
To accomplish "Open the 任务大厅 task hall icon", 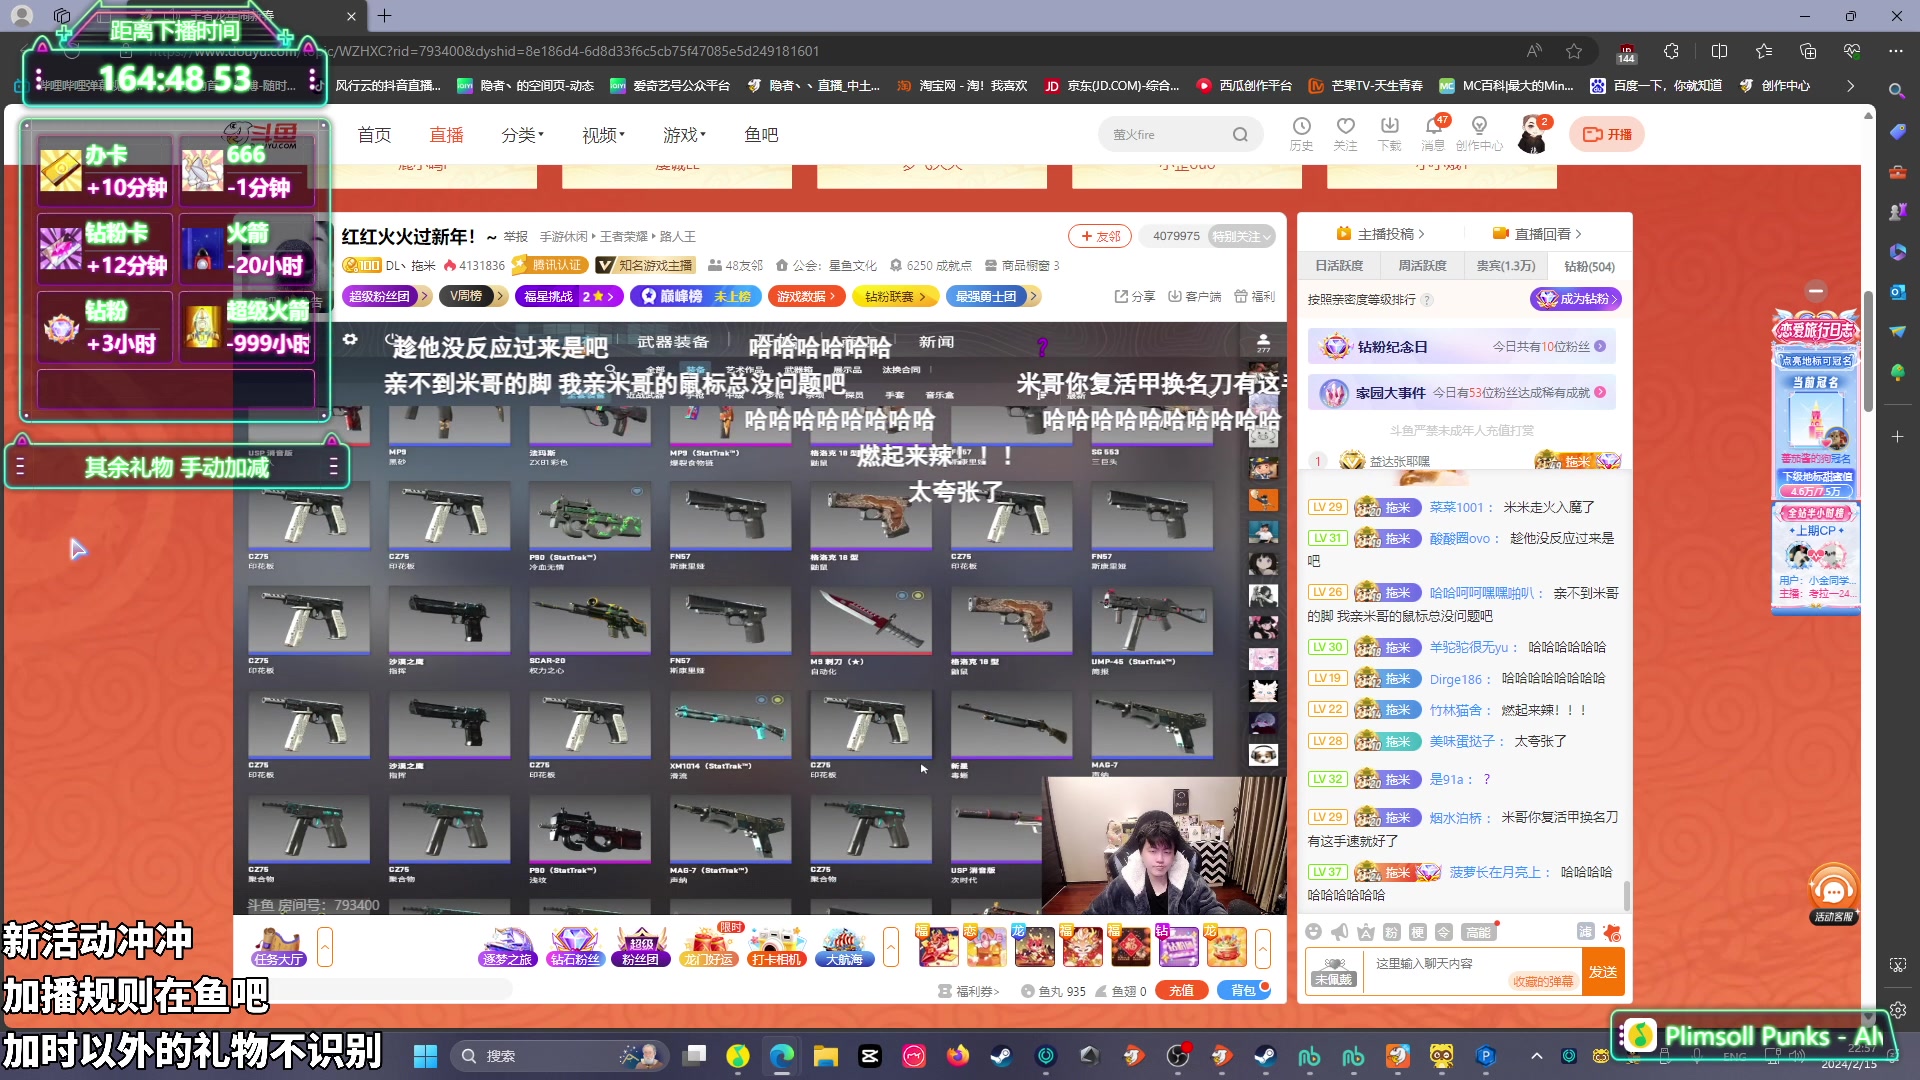I will 278,946.
